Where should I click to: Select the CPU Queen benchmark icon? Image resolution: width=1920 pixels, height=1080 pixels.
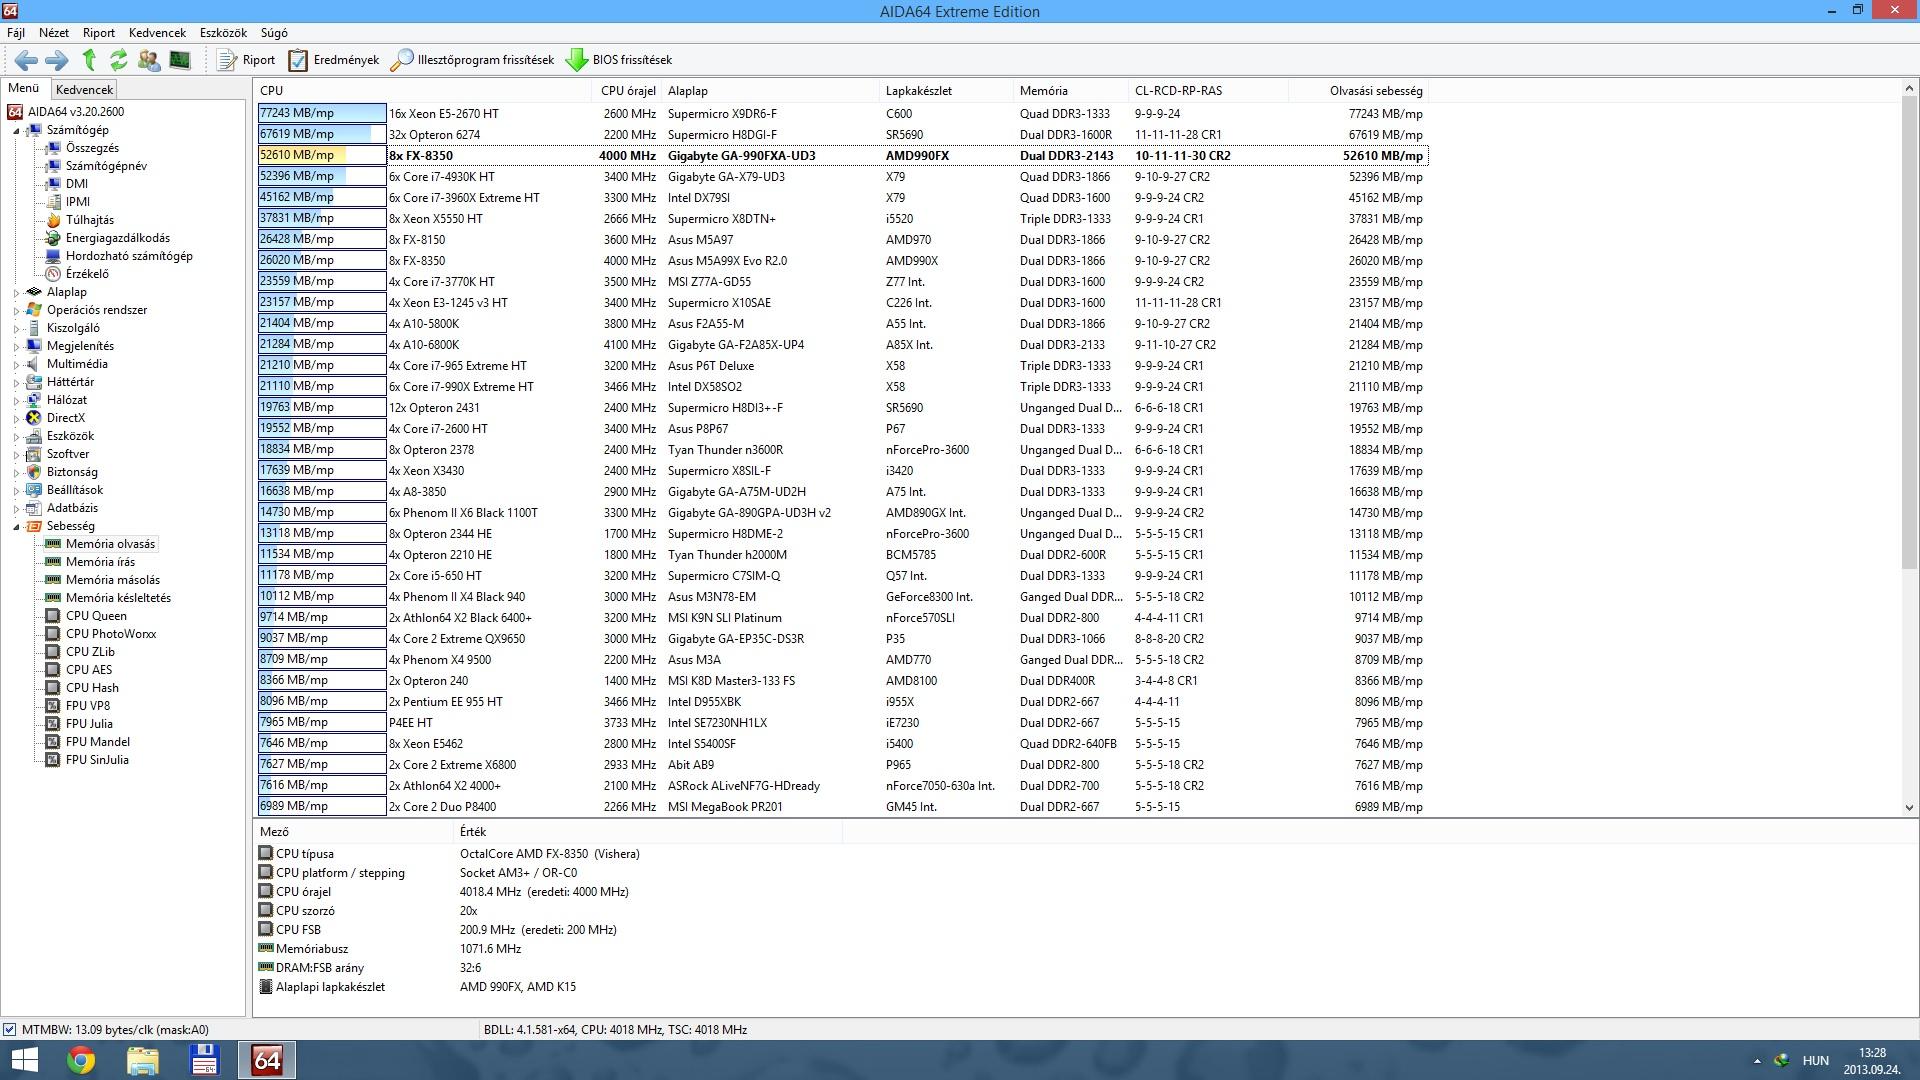(53, 616)
